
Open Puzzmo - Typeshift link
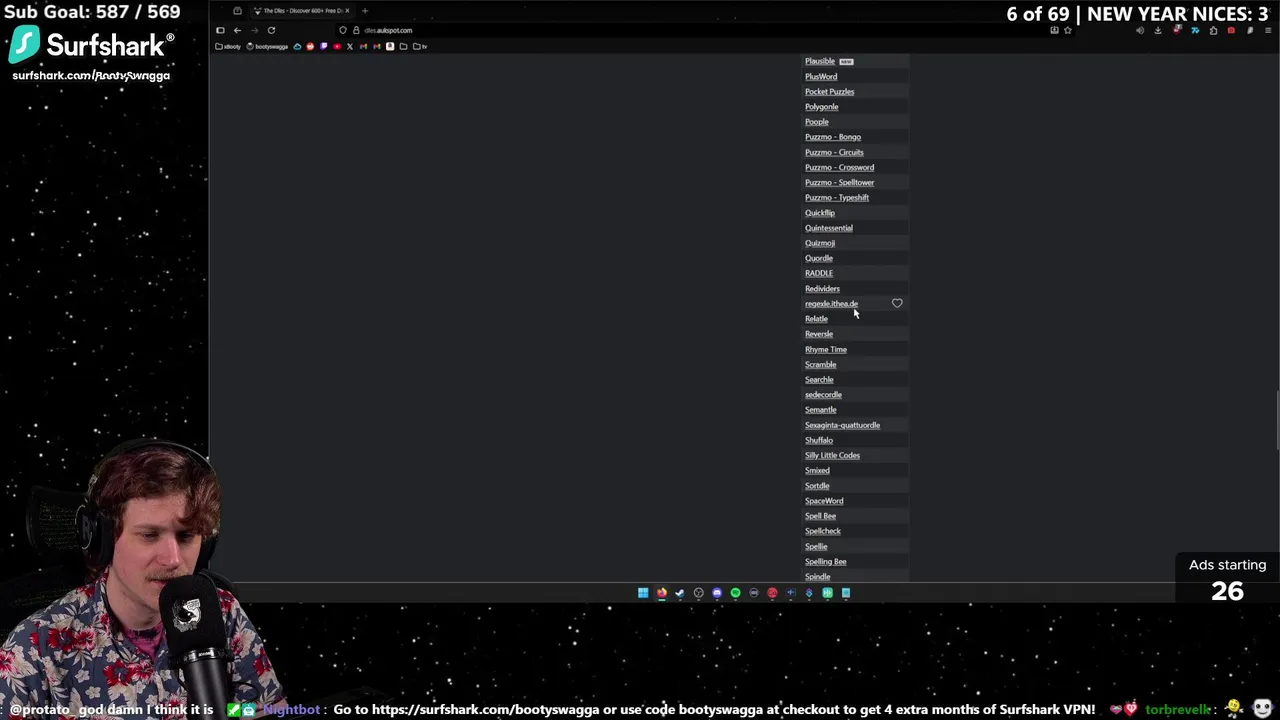click(837, 198)
